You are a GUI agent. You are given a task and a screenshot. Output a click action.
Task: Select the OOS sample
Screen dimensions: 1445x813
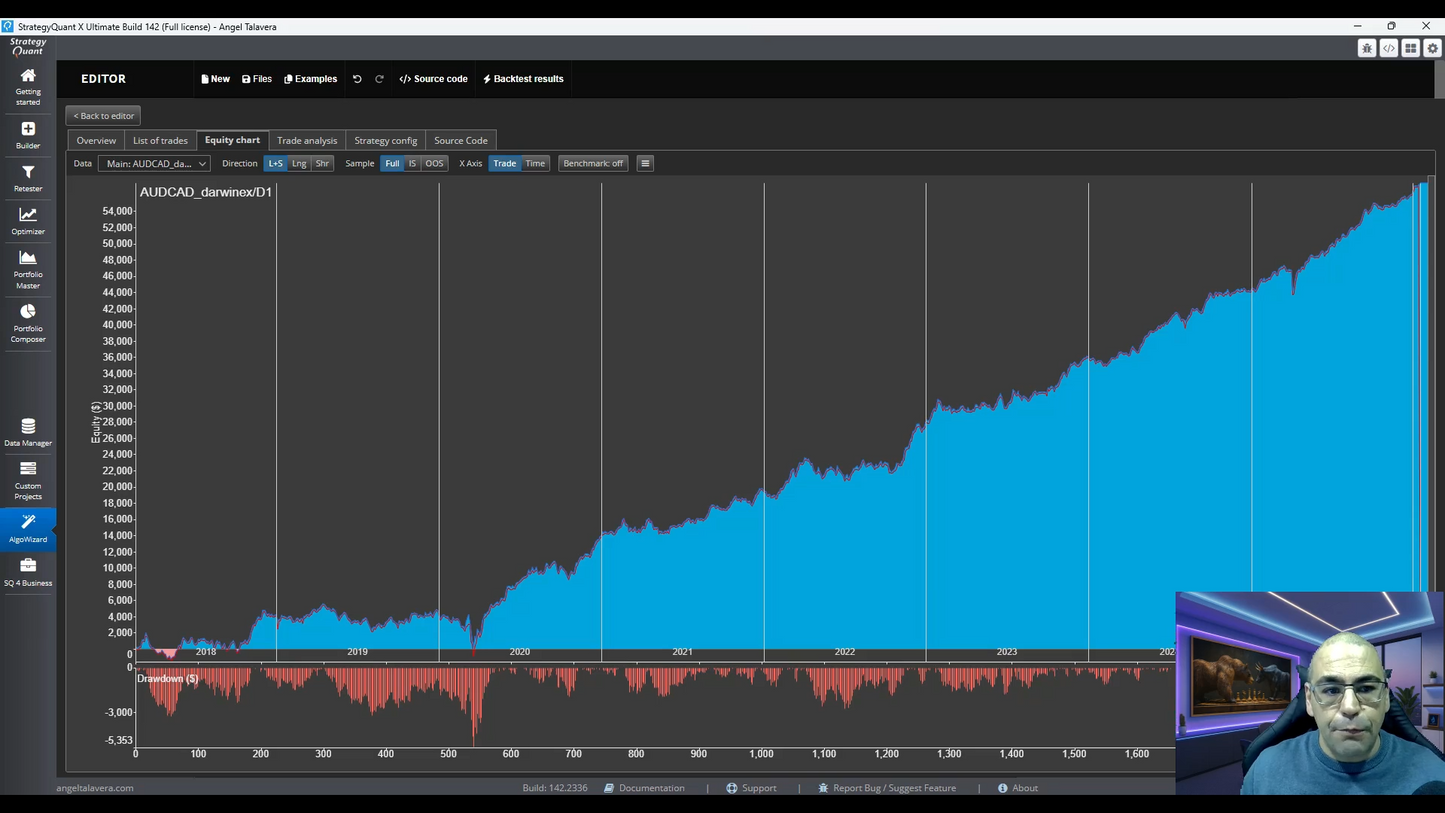click(x=434, y=163)
